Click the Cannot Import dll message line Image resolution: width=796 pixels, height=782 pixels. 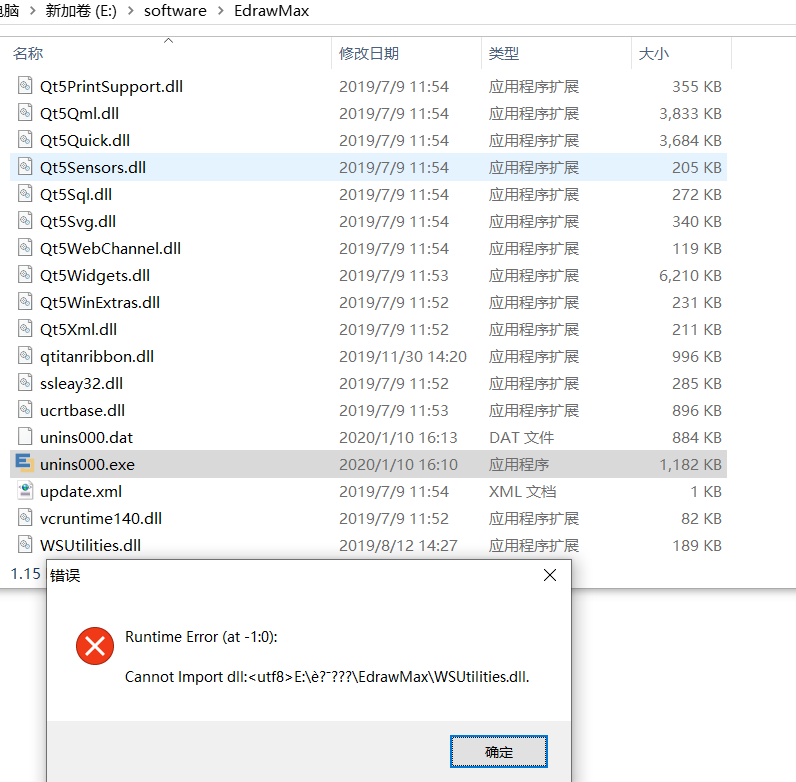327,677
